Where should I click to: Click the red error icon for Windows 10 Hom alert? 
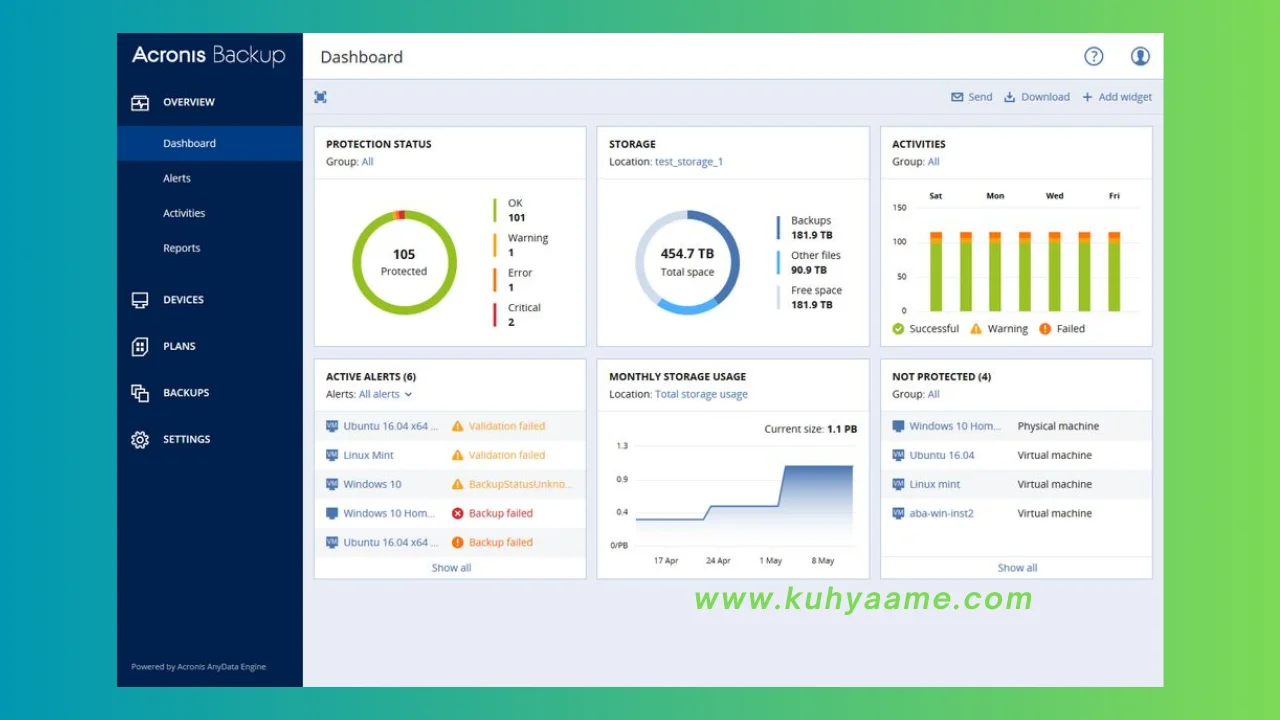[458, 513]
